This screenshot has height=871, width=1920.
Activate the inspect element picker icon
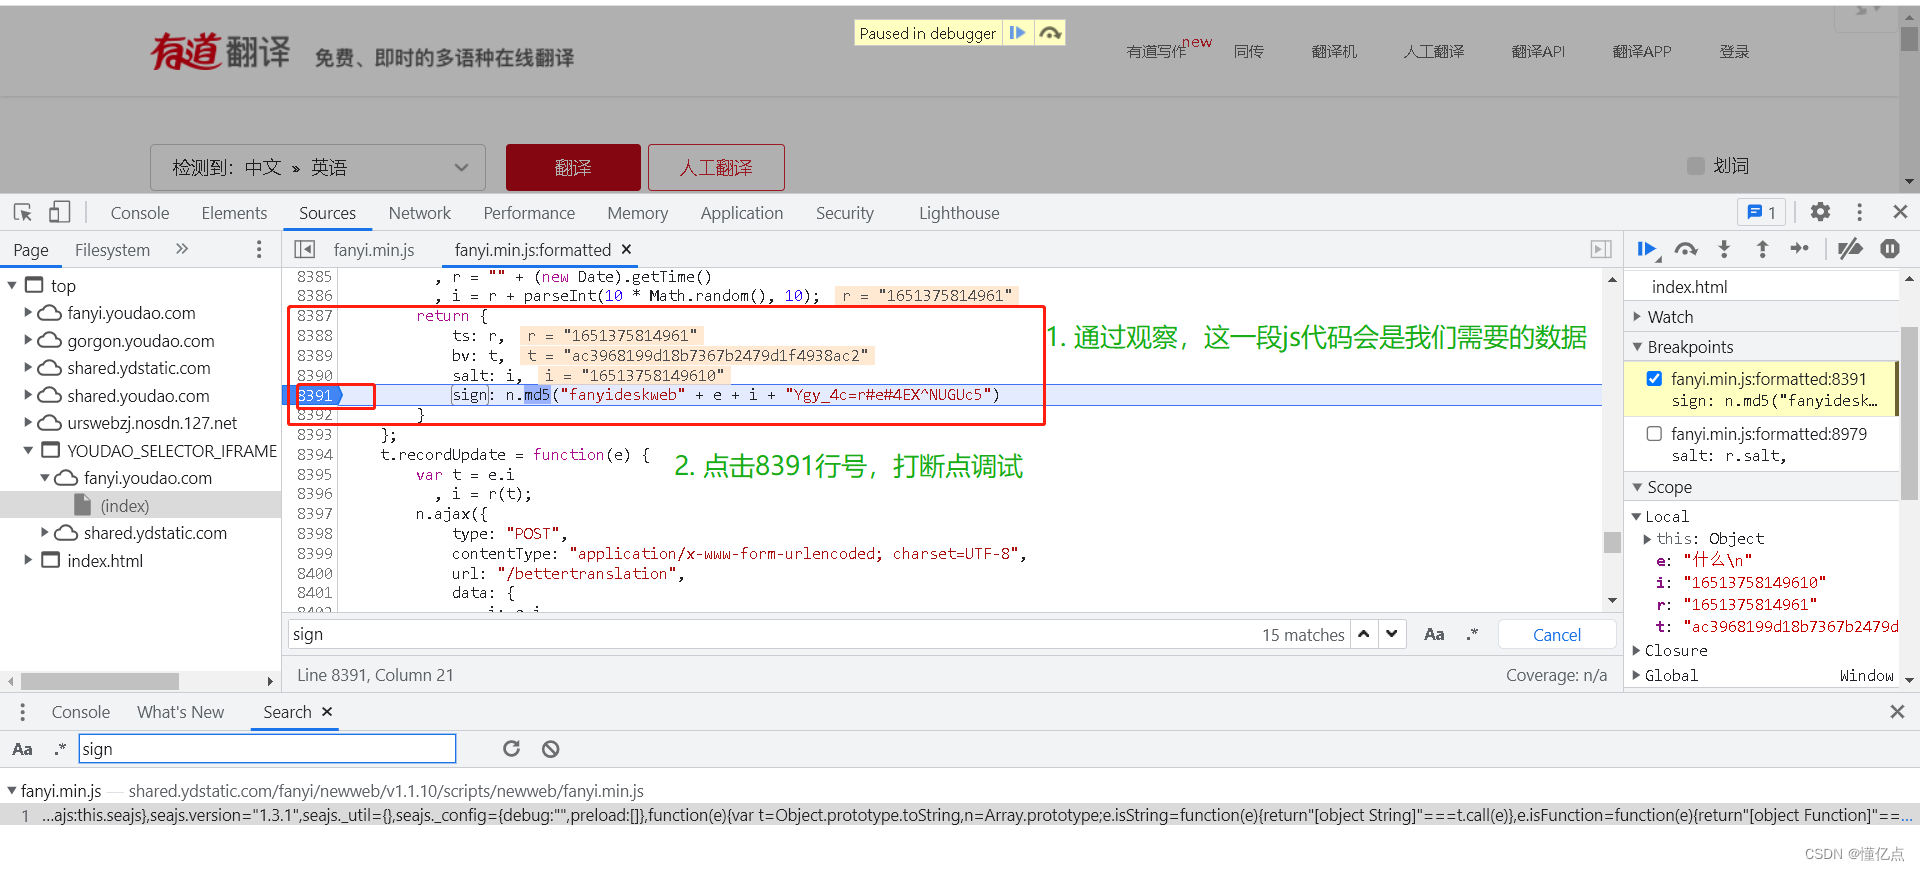click(23, 212)
